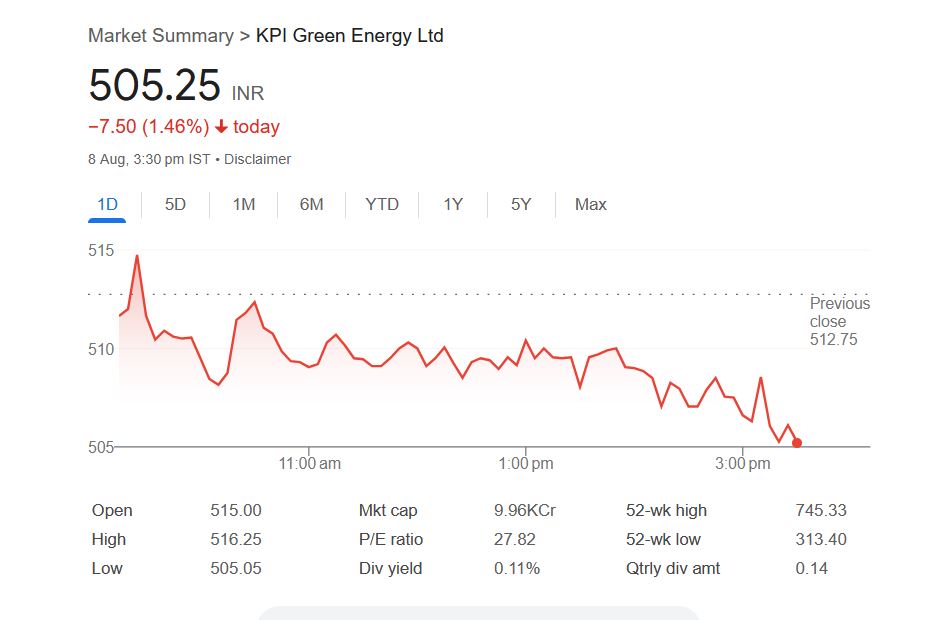Select the YTD tab
The height and width of the screenshot is (620, 925).
[382, 205]
